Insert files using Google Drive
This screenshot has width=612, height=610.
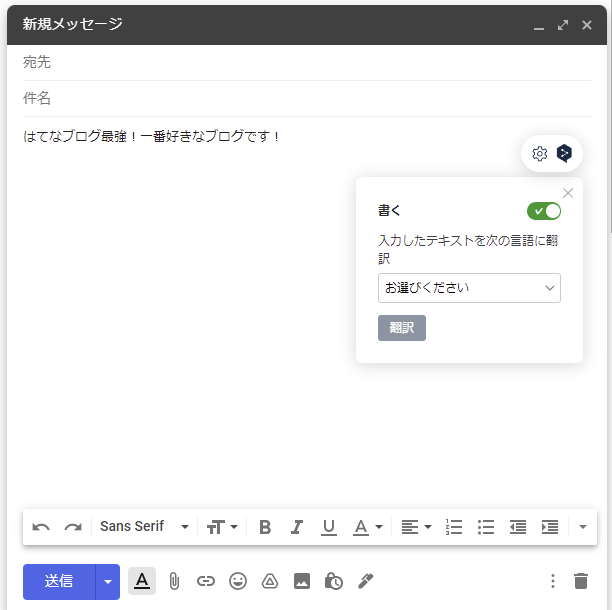[x=270, y=582]
